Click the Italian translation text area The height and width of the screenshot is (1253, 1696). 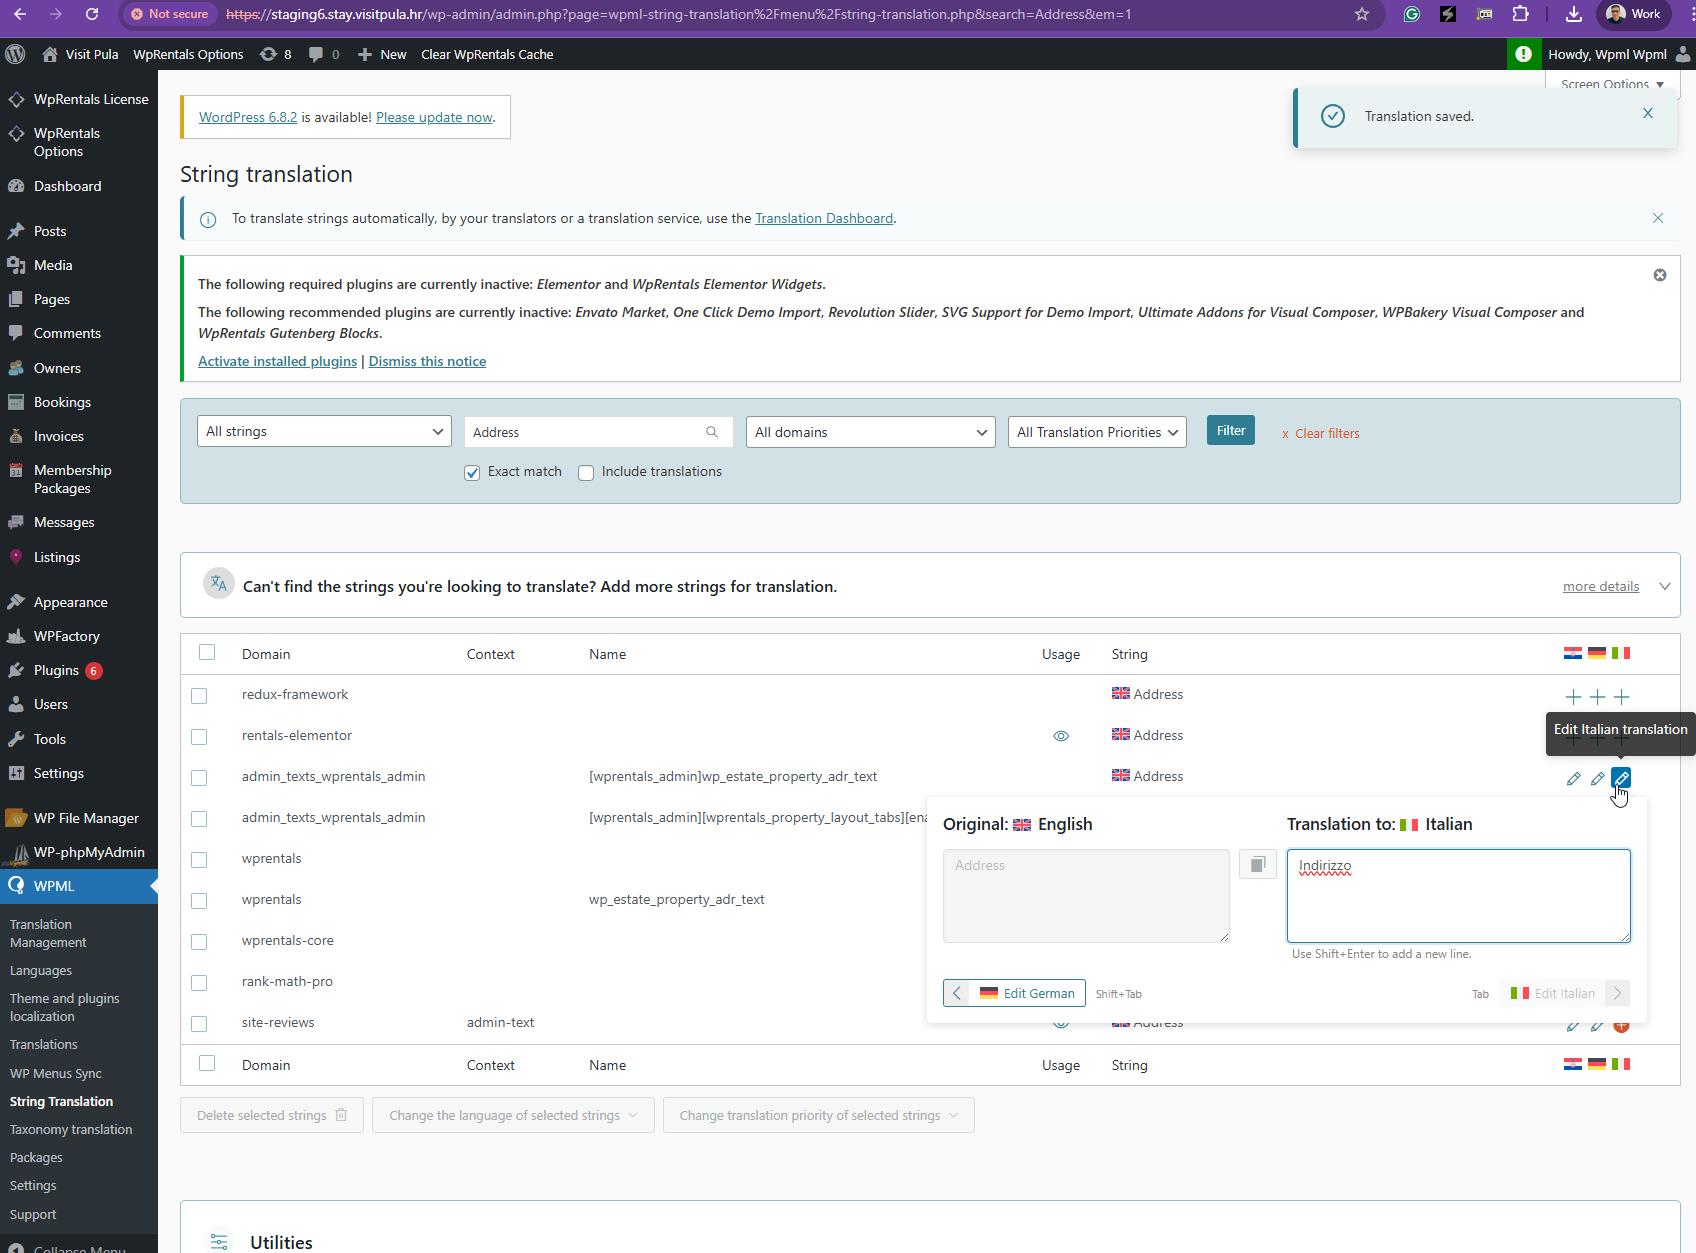[x=1458, y=896]
